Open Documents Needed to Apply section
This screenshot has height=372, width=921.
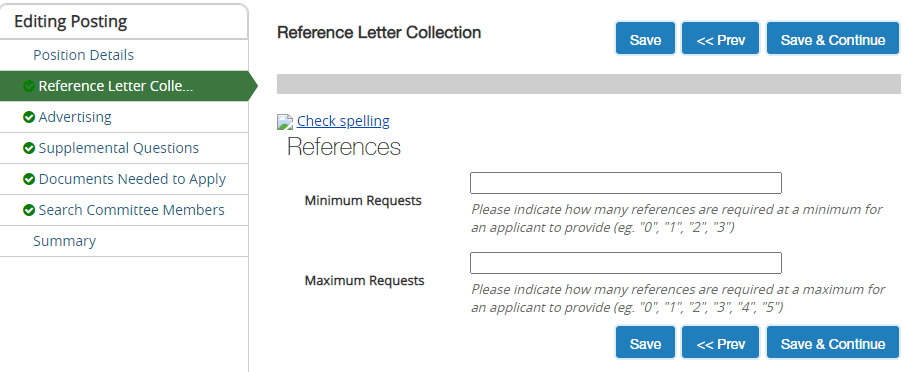[132, 179]
